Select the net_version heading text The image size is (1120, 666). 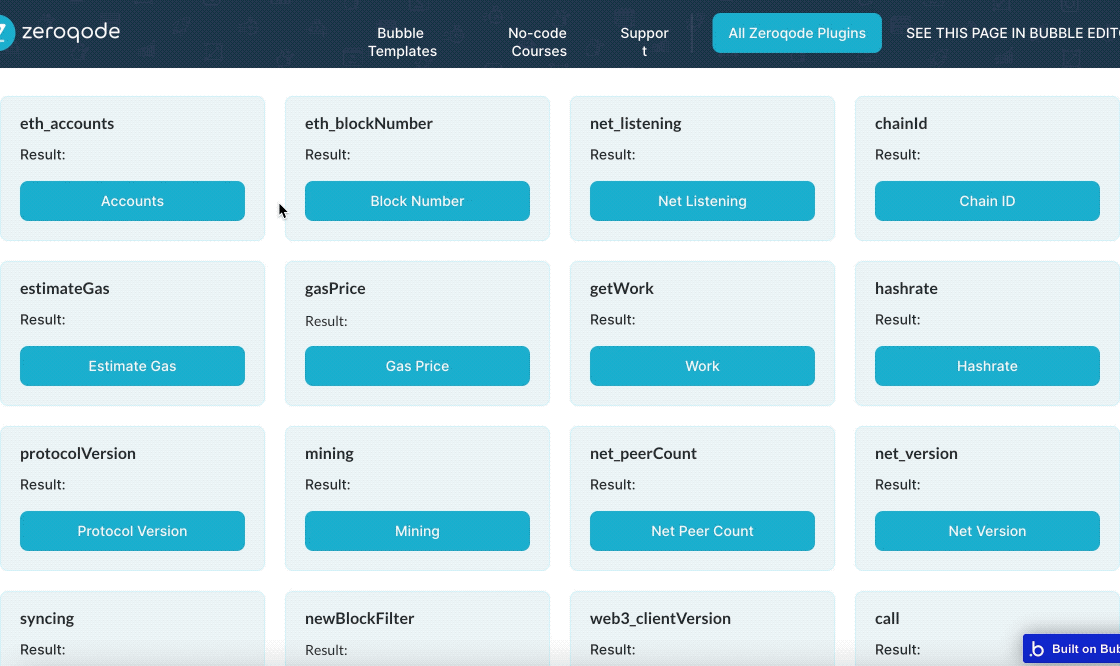pyautogui.click(x=916, y=453)
